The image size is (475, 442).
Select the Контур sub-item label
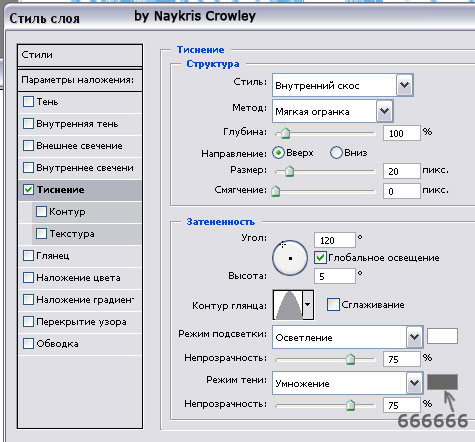coord(67,212)
